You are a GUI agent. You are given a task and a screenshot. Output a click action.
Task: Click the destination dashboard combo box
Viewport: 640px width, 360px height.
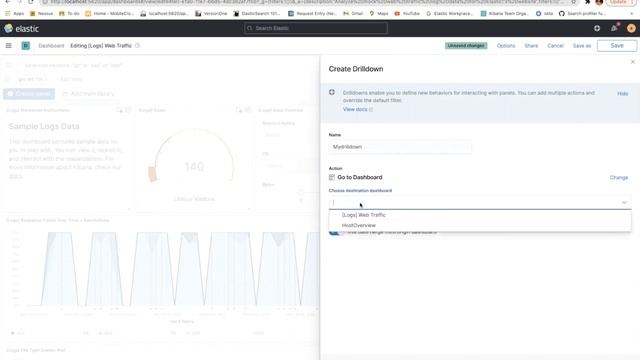(480, 202)
